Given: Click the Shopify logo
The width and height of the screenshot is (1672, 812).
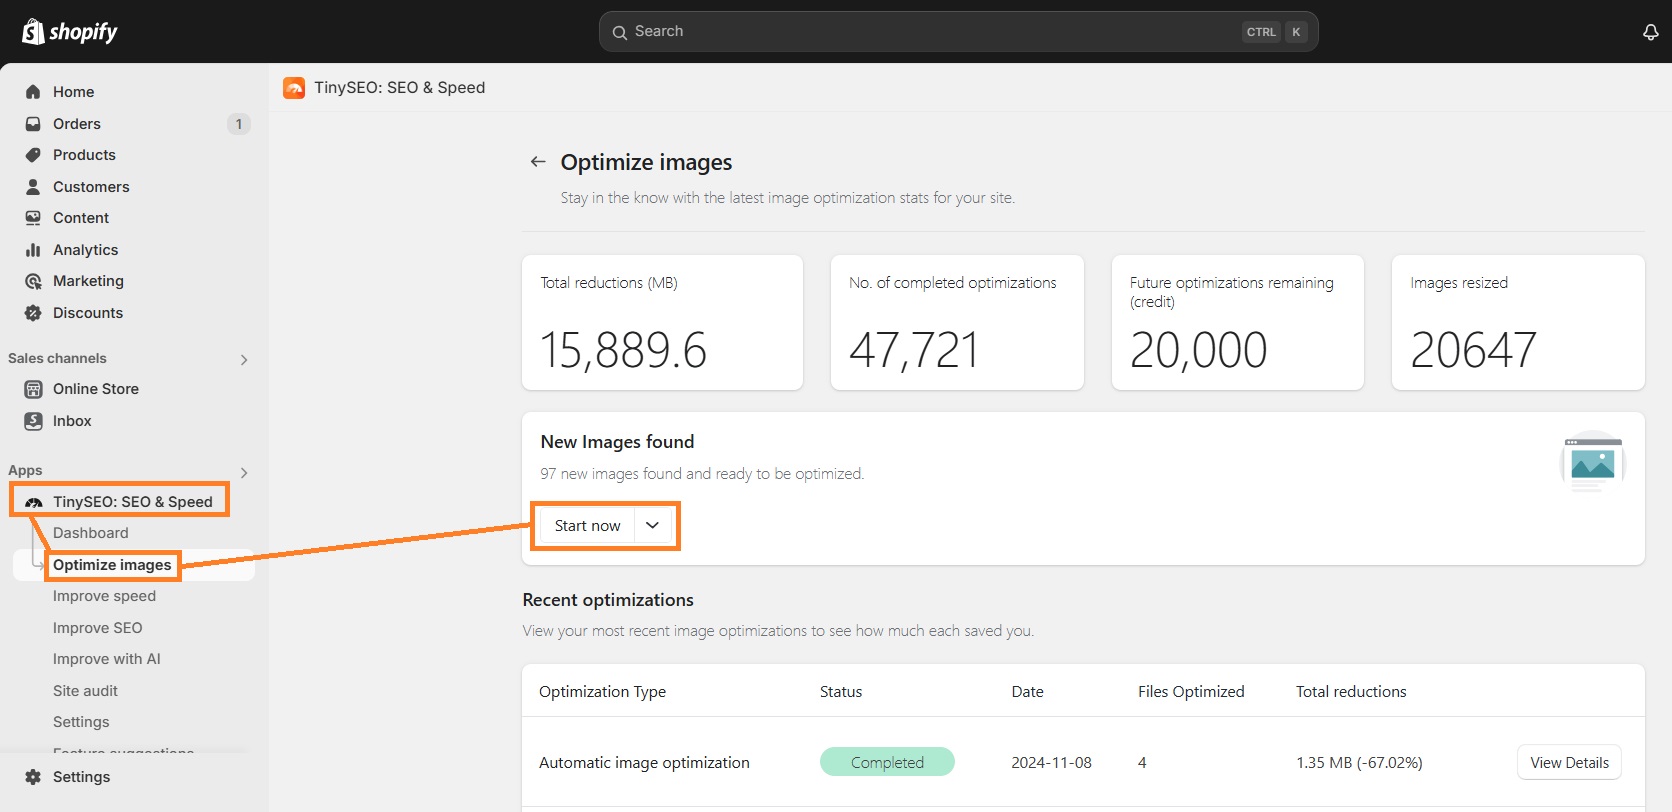Looking at the screenshot, I should pyautogui.click(x=69, y=31).
